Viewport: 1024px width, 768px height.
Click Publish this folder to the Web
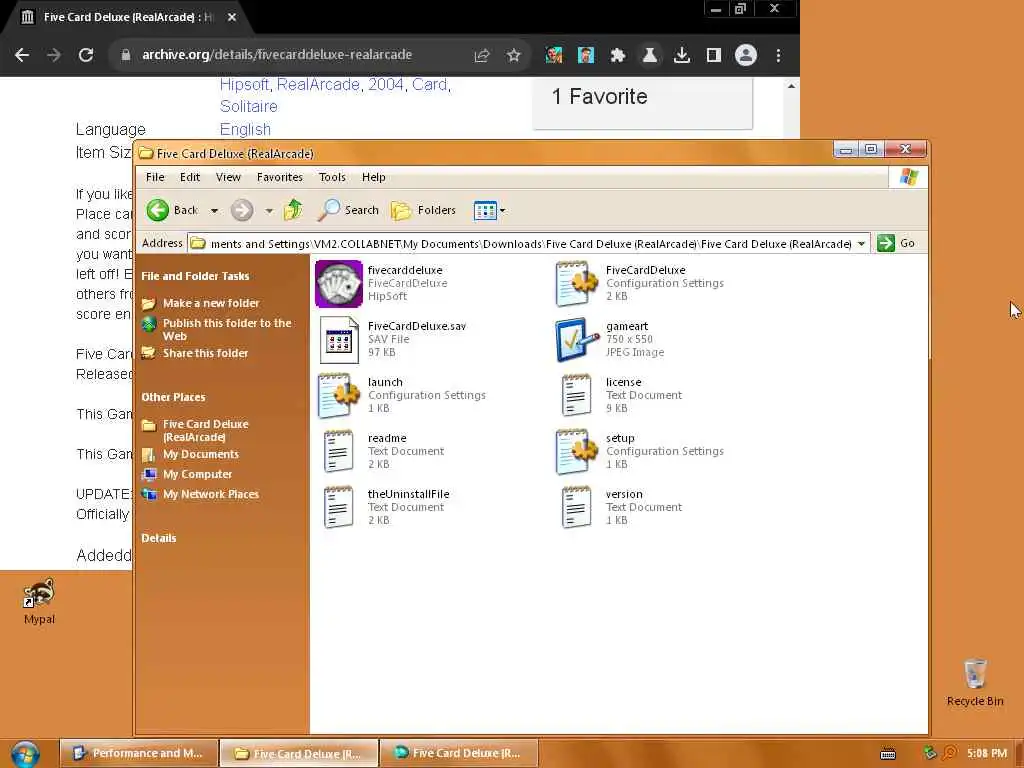pos(226,329)
